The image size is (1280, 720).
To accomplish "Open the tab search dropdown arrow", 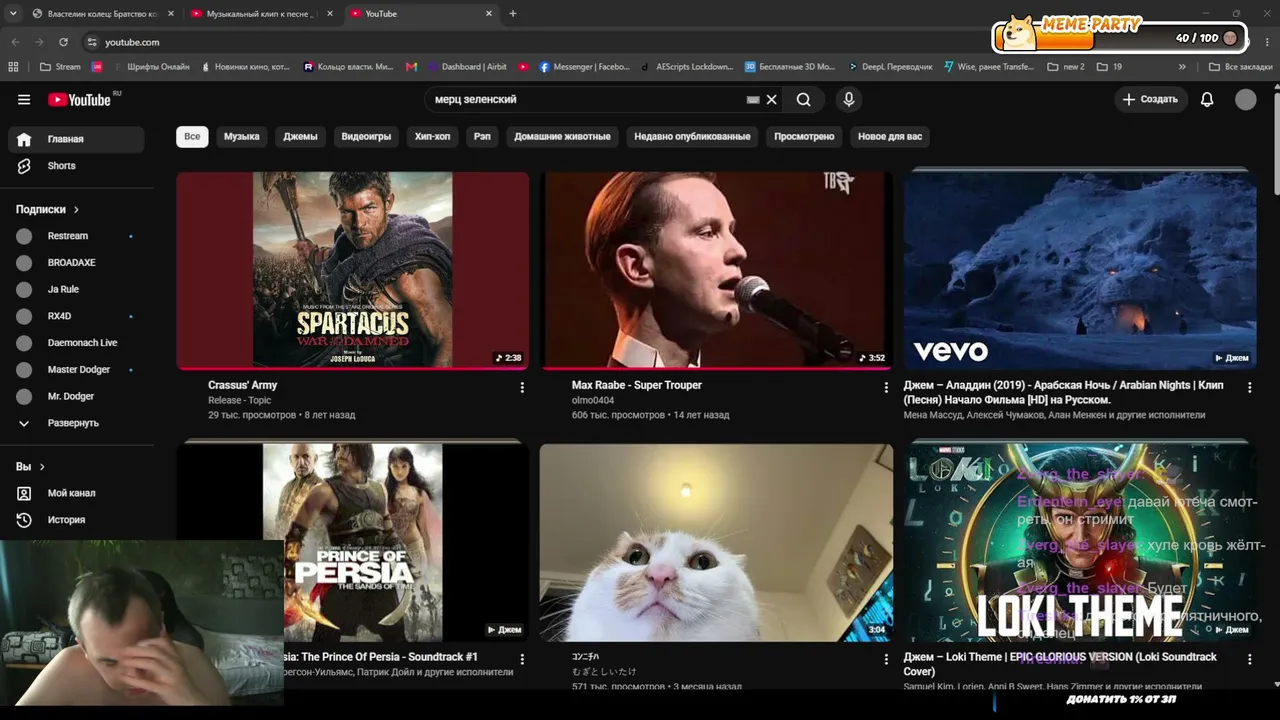I will (13, 14).
